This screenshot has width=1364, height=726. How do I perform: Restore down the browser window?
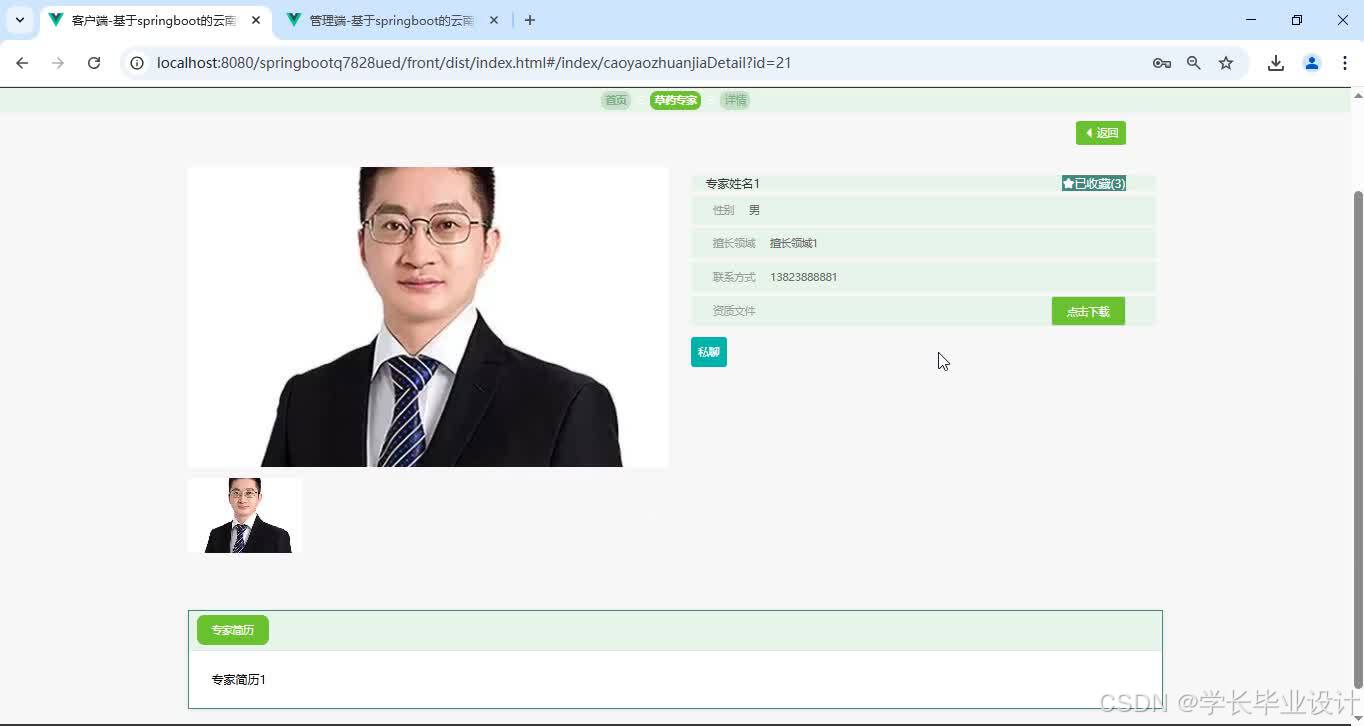1297,20
